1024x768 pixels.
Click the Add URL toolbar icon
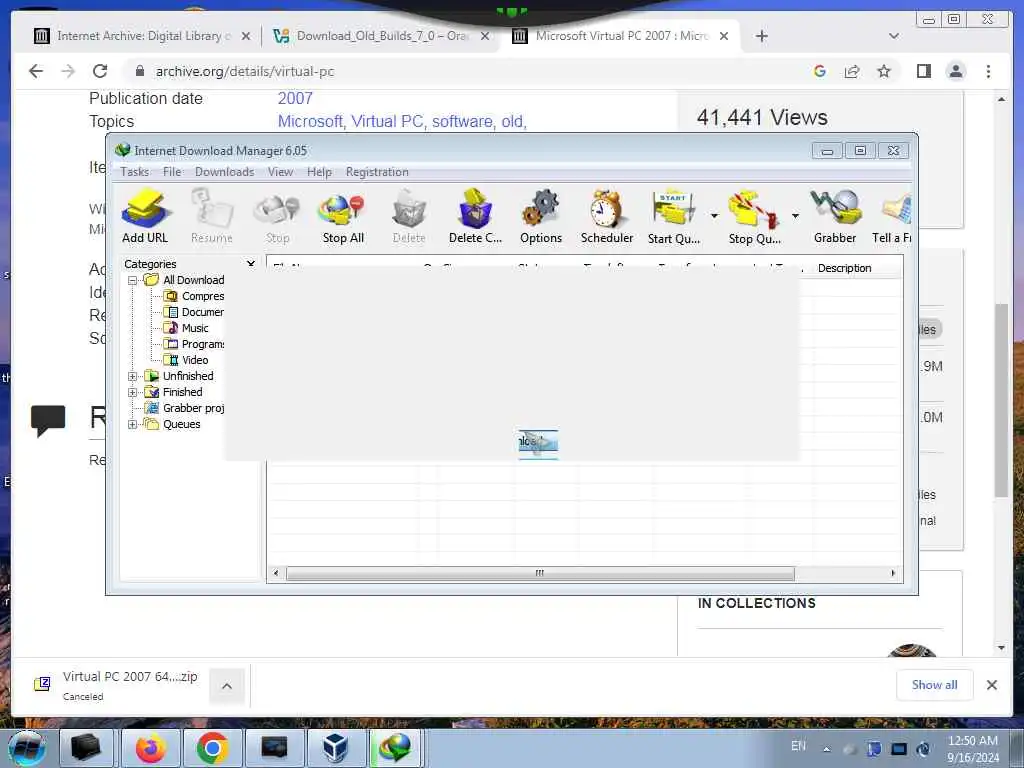[145, 216]
